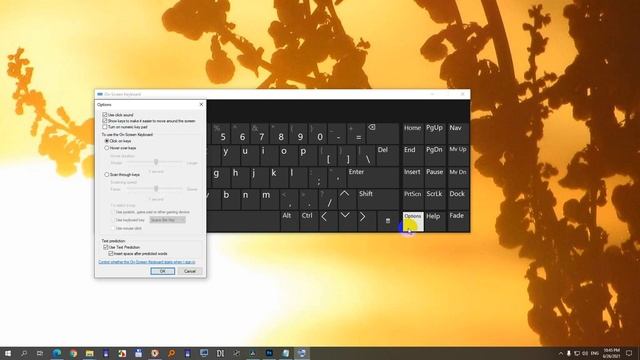Click the Scanning speed slider
The height and width of the screenshot is (360, 640).
156,189
